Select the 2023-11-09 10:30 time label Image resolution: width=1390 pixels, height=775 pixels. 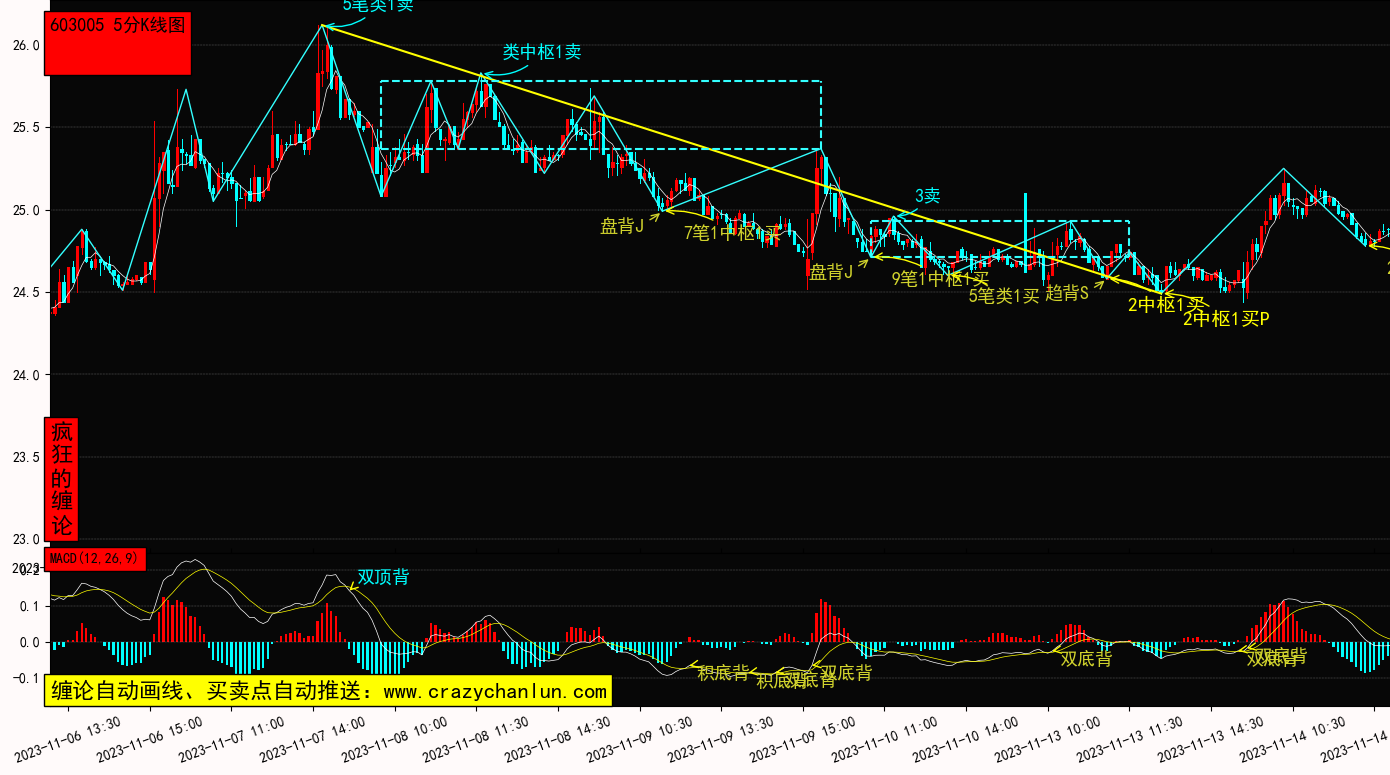640,739
